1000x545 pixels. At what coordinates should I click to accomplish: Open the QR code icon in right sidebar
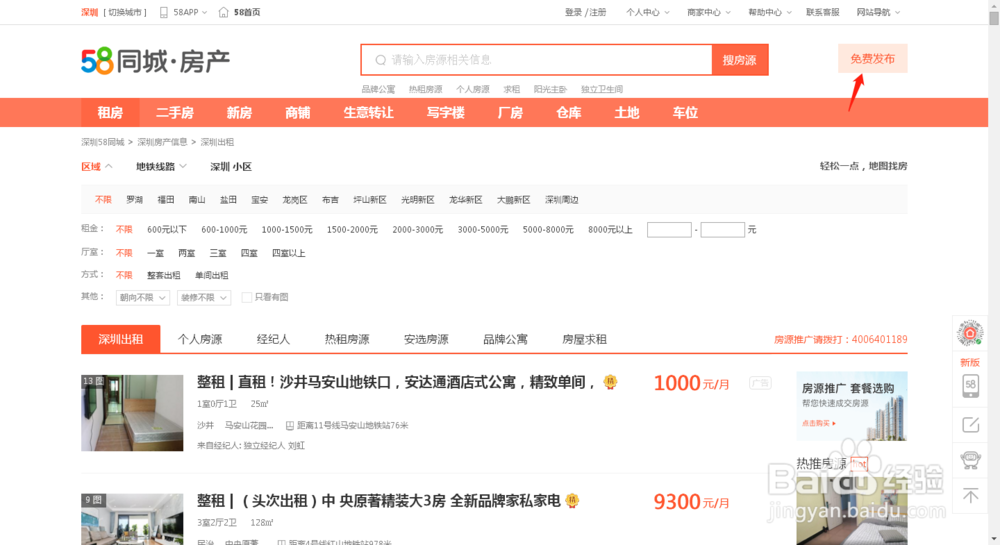(970, 333)
